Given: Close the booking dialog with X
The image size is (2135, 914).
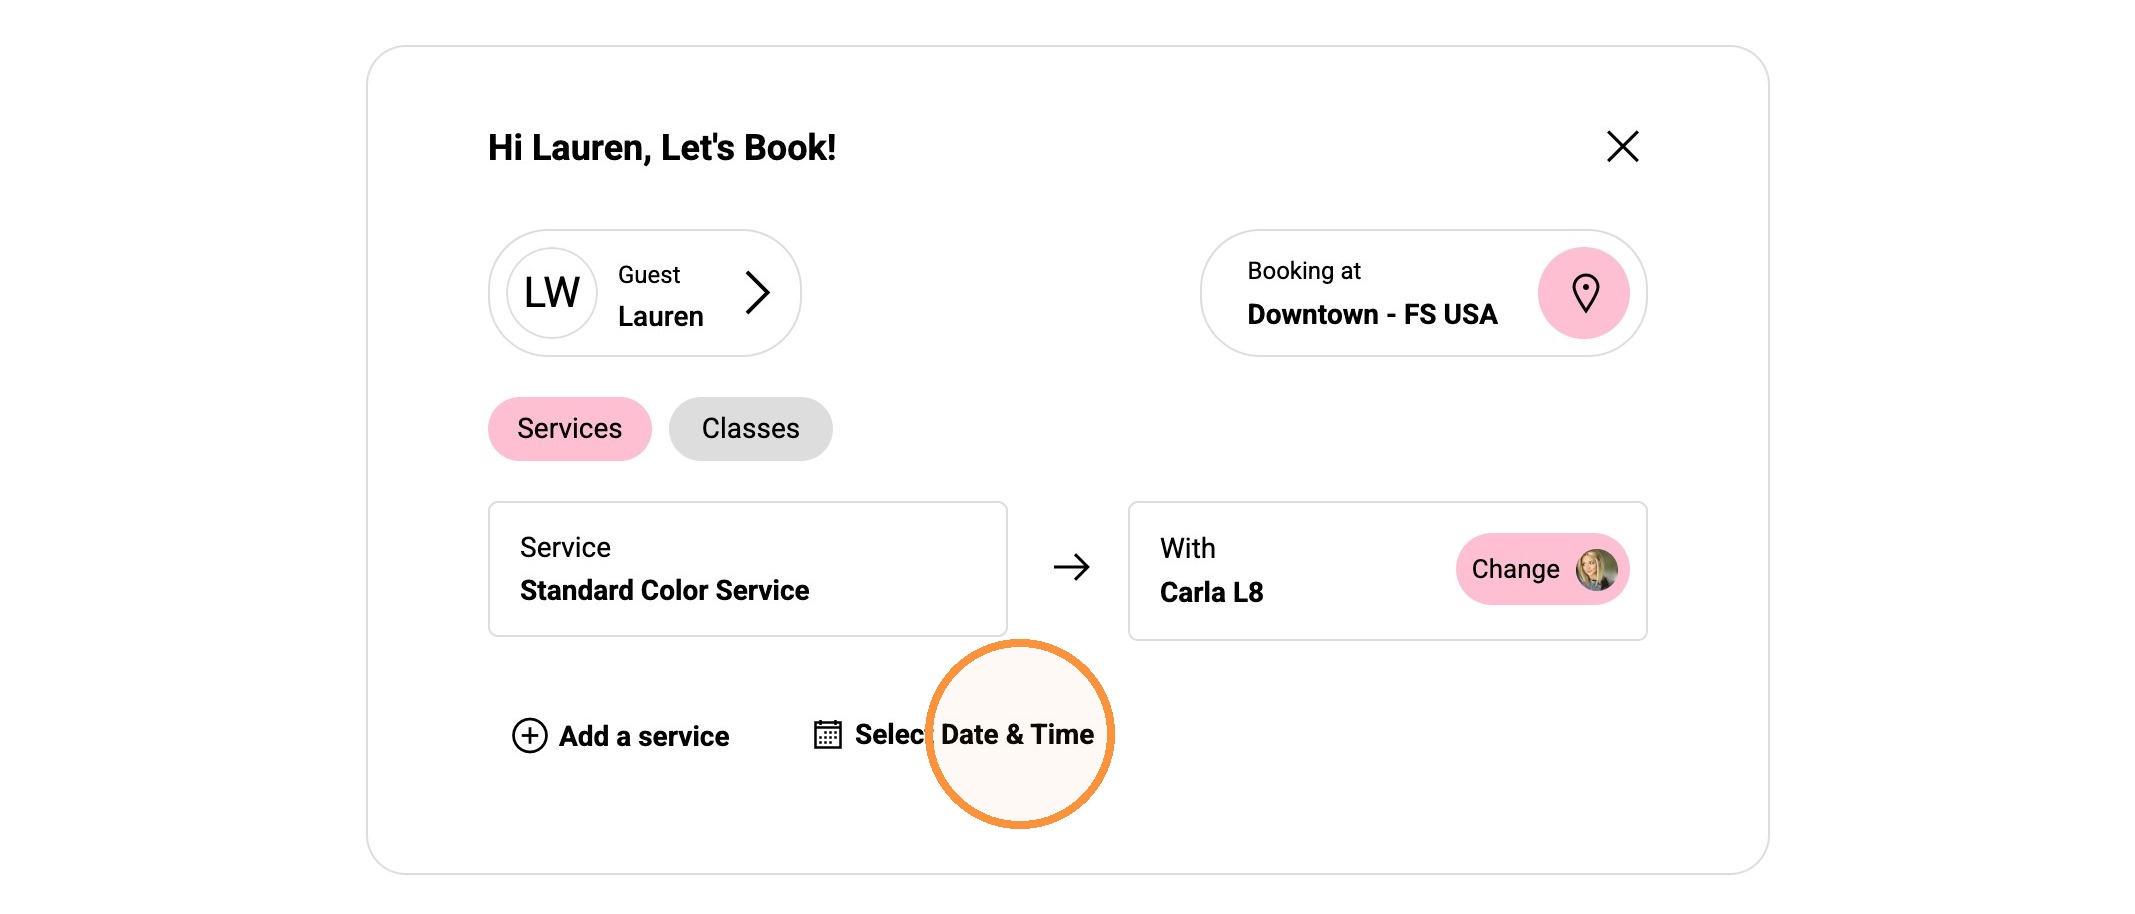Looking at the screenshot, I should click(x=1622, y=146).
